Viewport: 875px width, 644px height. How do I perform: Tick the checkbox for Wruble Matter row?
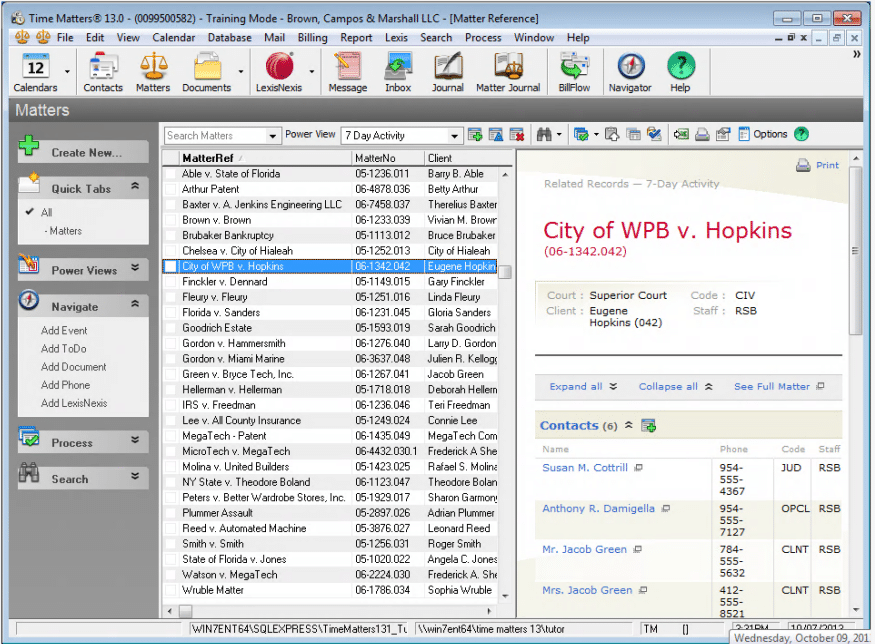(x=170, y=590)
